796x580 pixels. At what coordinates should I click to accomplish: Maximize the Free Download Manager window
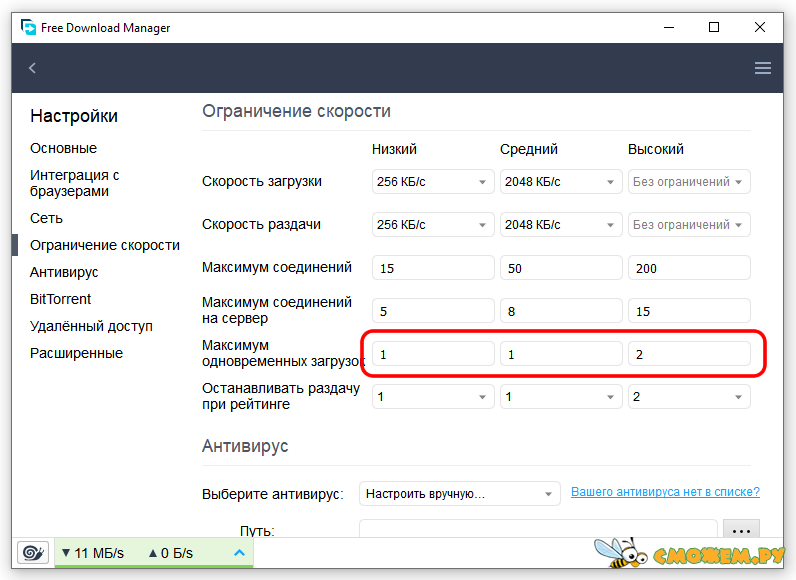point(714,27)
